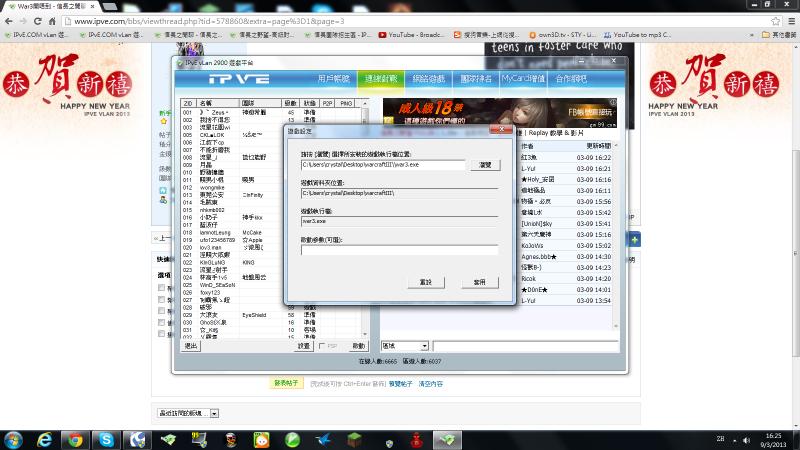Open Internet Explorer from the taskbar
The width and height of the screenshot is (800, 450).
45,438
